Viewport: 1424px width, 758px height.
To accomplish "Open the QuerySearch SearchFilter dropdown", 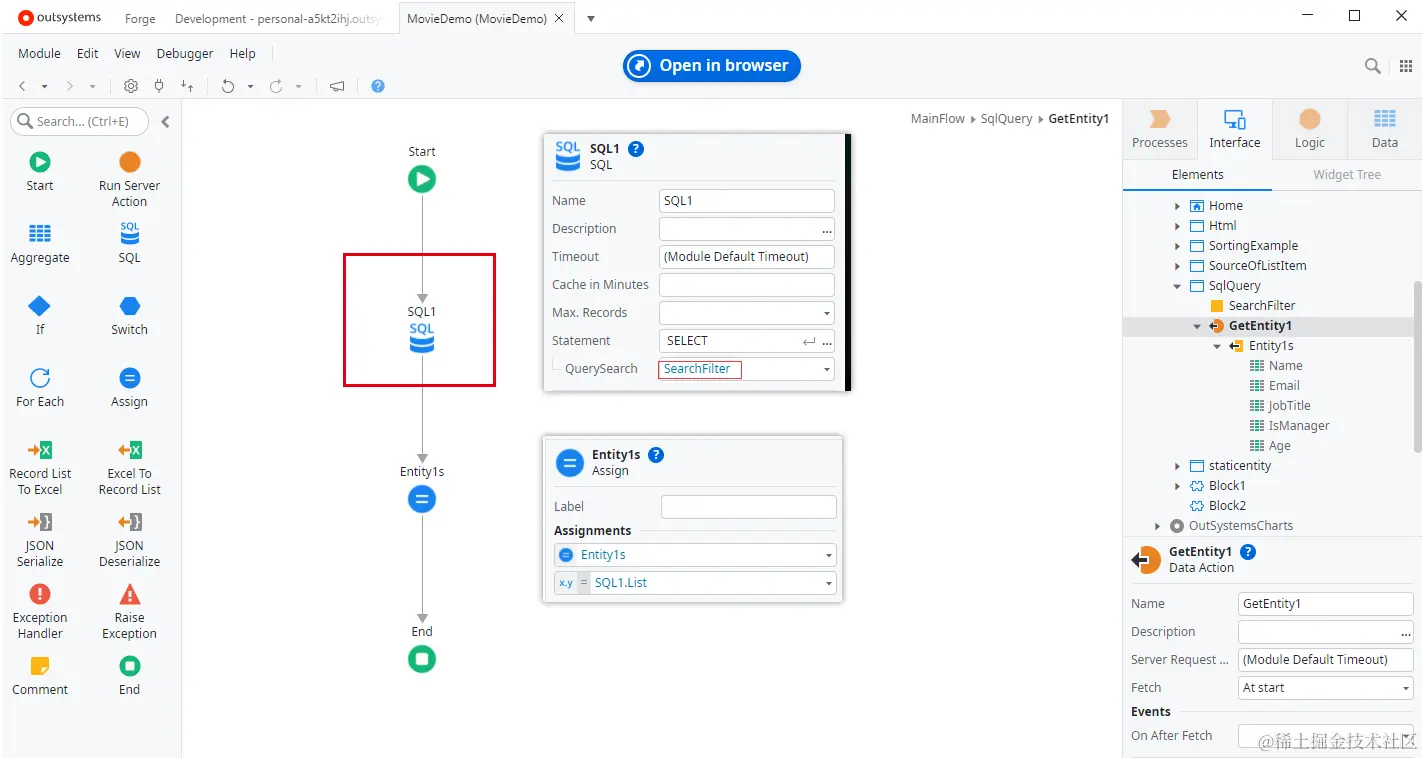I will pos(827,369).
